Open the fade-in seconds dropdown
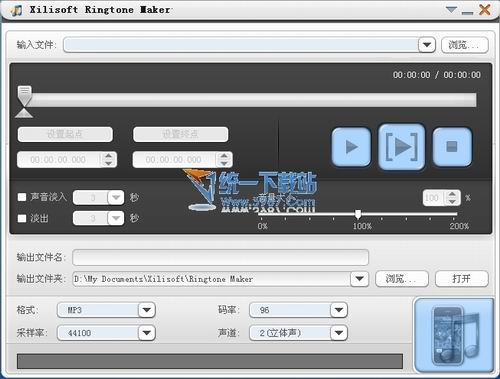 coord(116,197)
